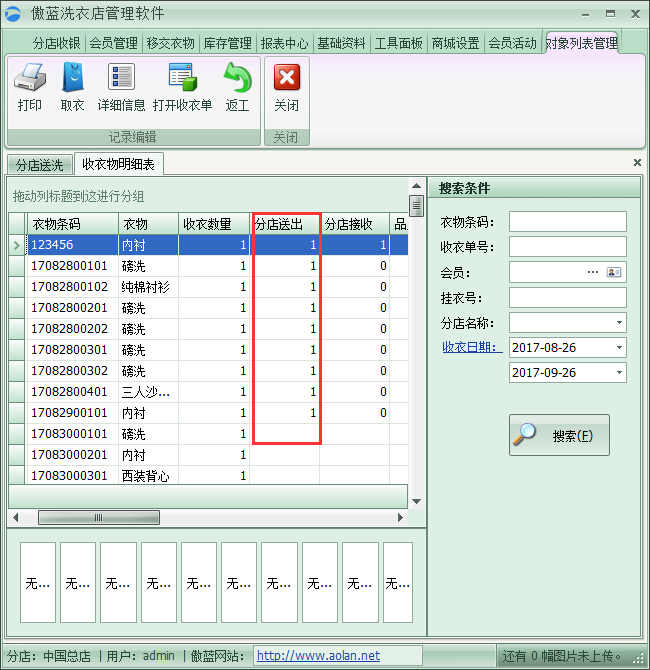650x670 pixels.
Task: Expand the 分店名称 dropdown
Action: [x=619, y=323]
